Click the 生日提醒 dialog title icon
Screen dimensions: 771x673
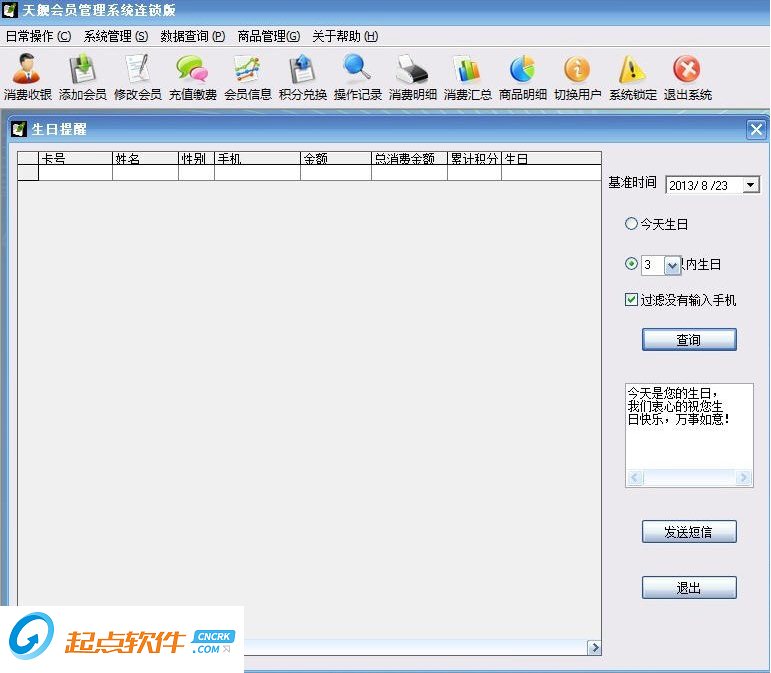19,129
